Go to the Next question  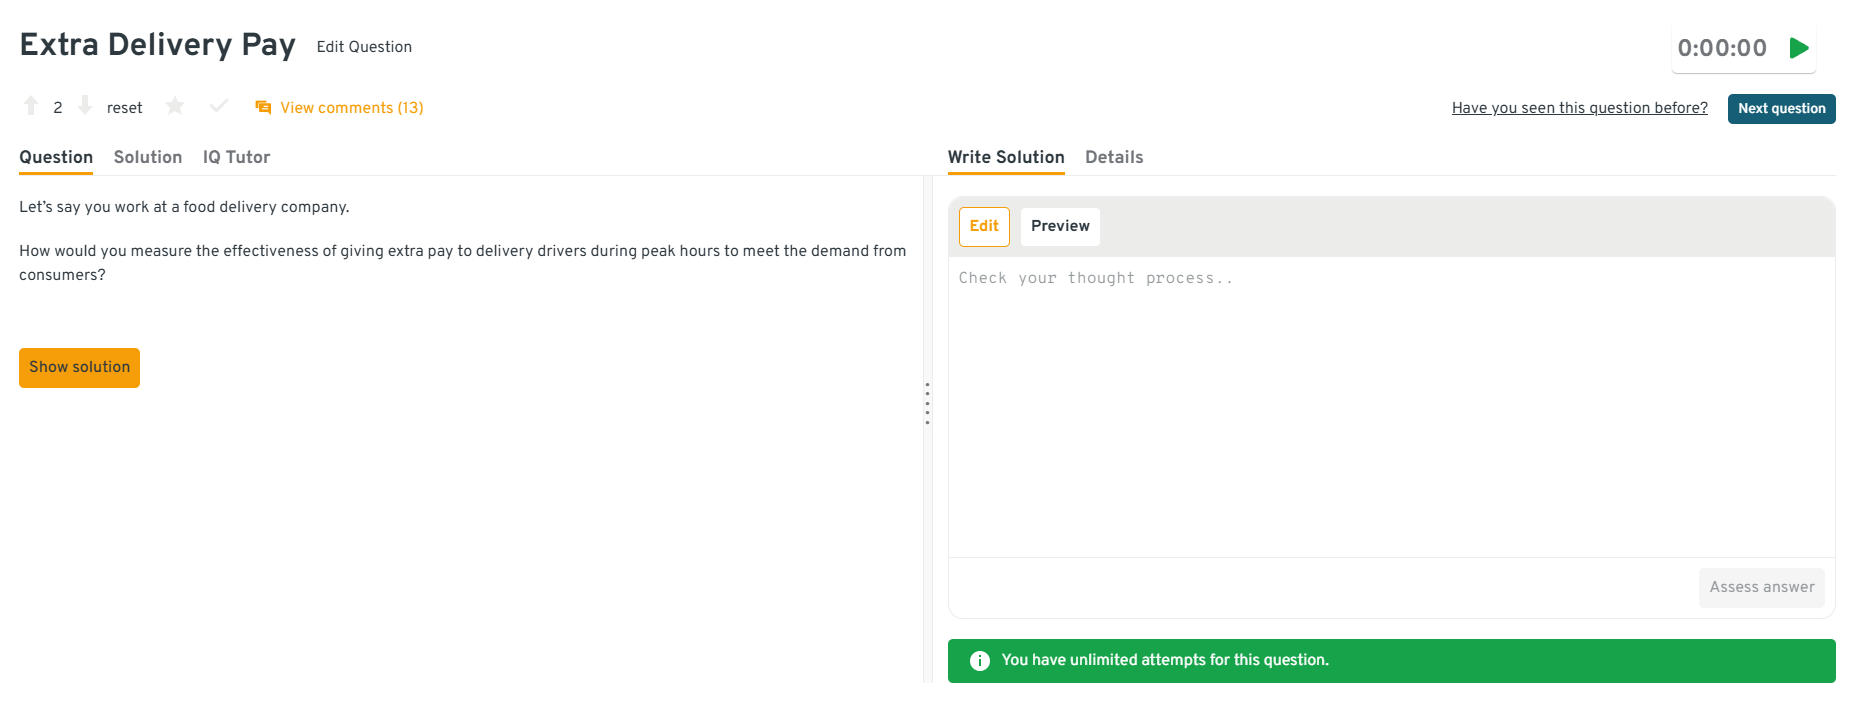coord(1781,108)
